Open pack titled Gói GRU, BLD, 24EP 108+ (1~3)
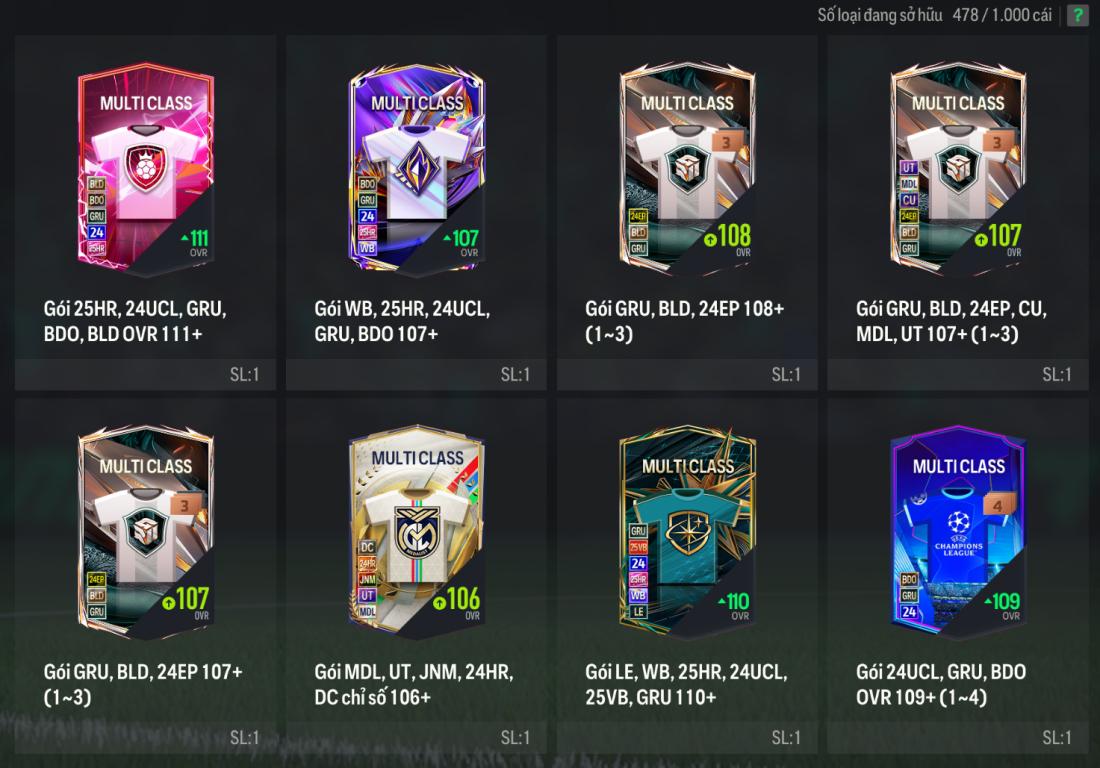 pyautogui.click(x=685, y=321)
